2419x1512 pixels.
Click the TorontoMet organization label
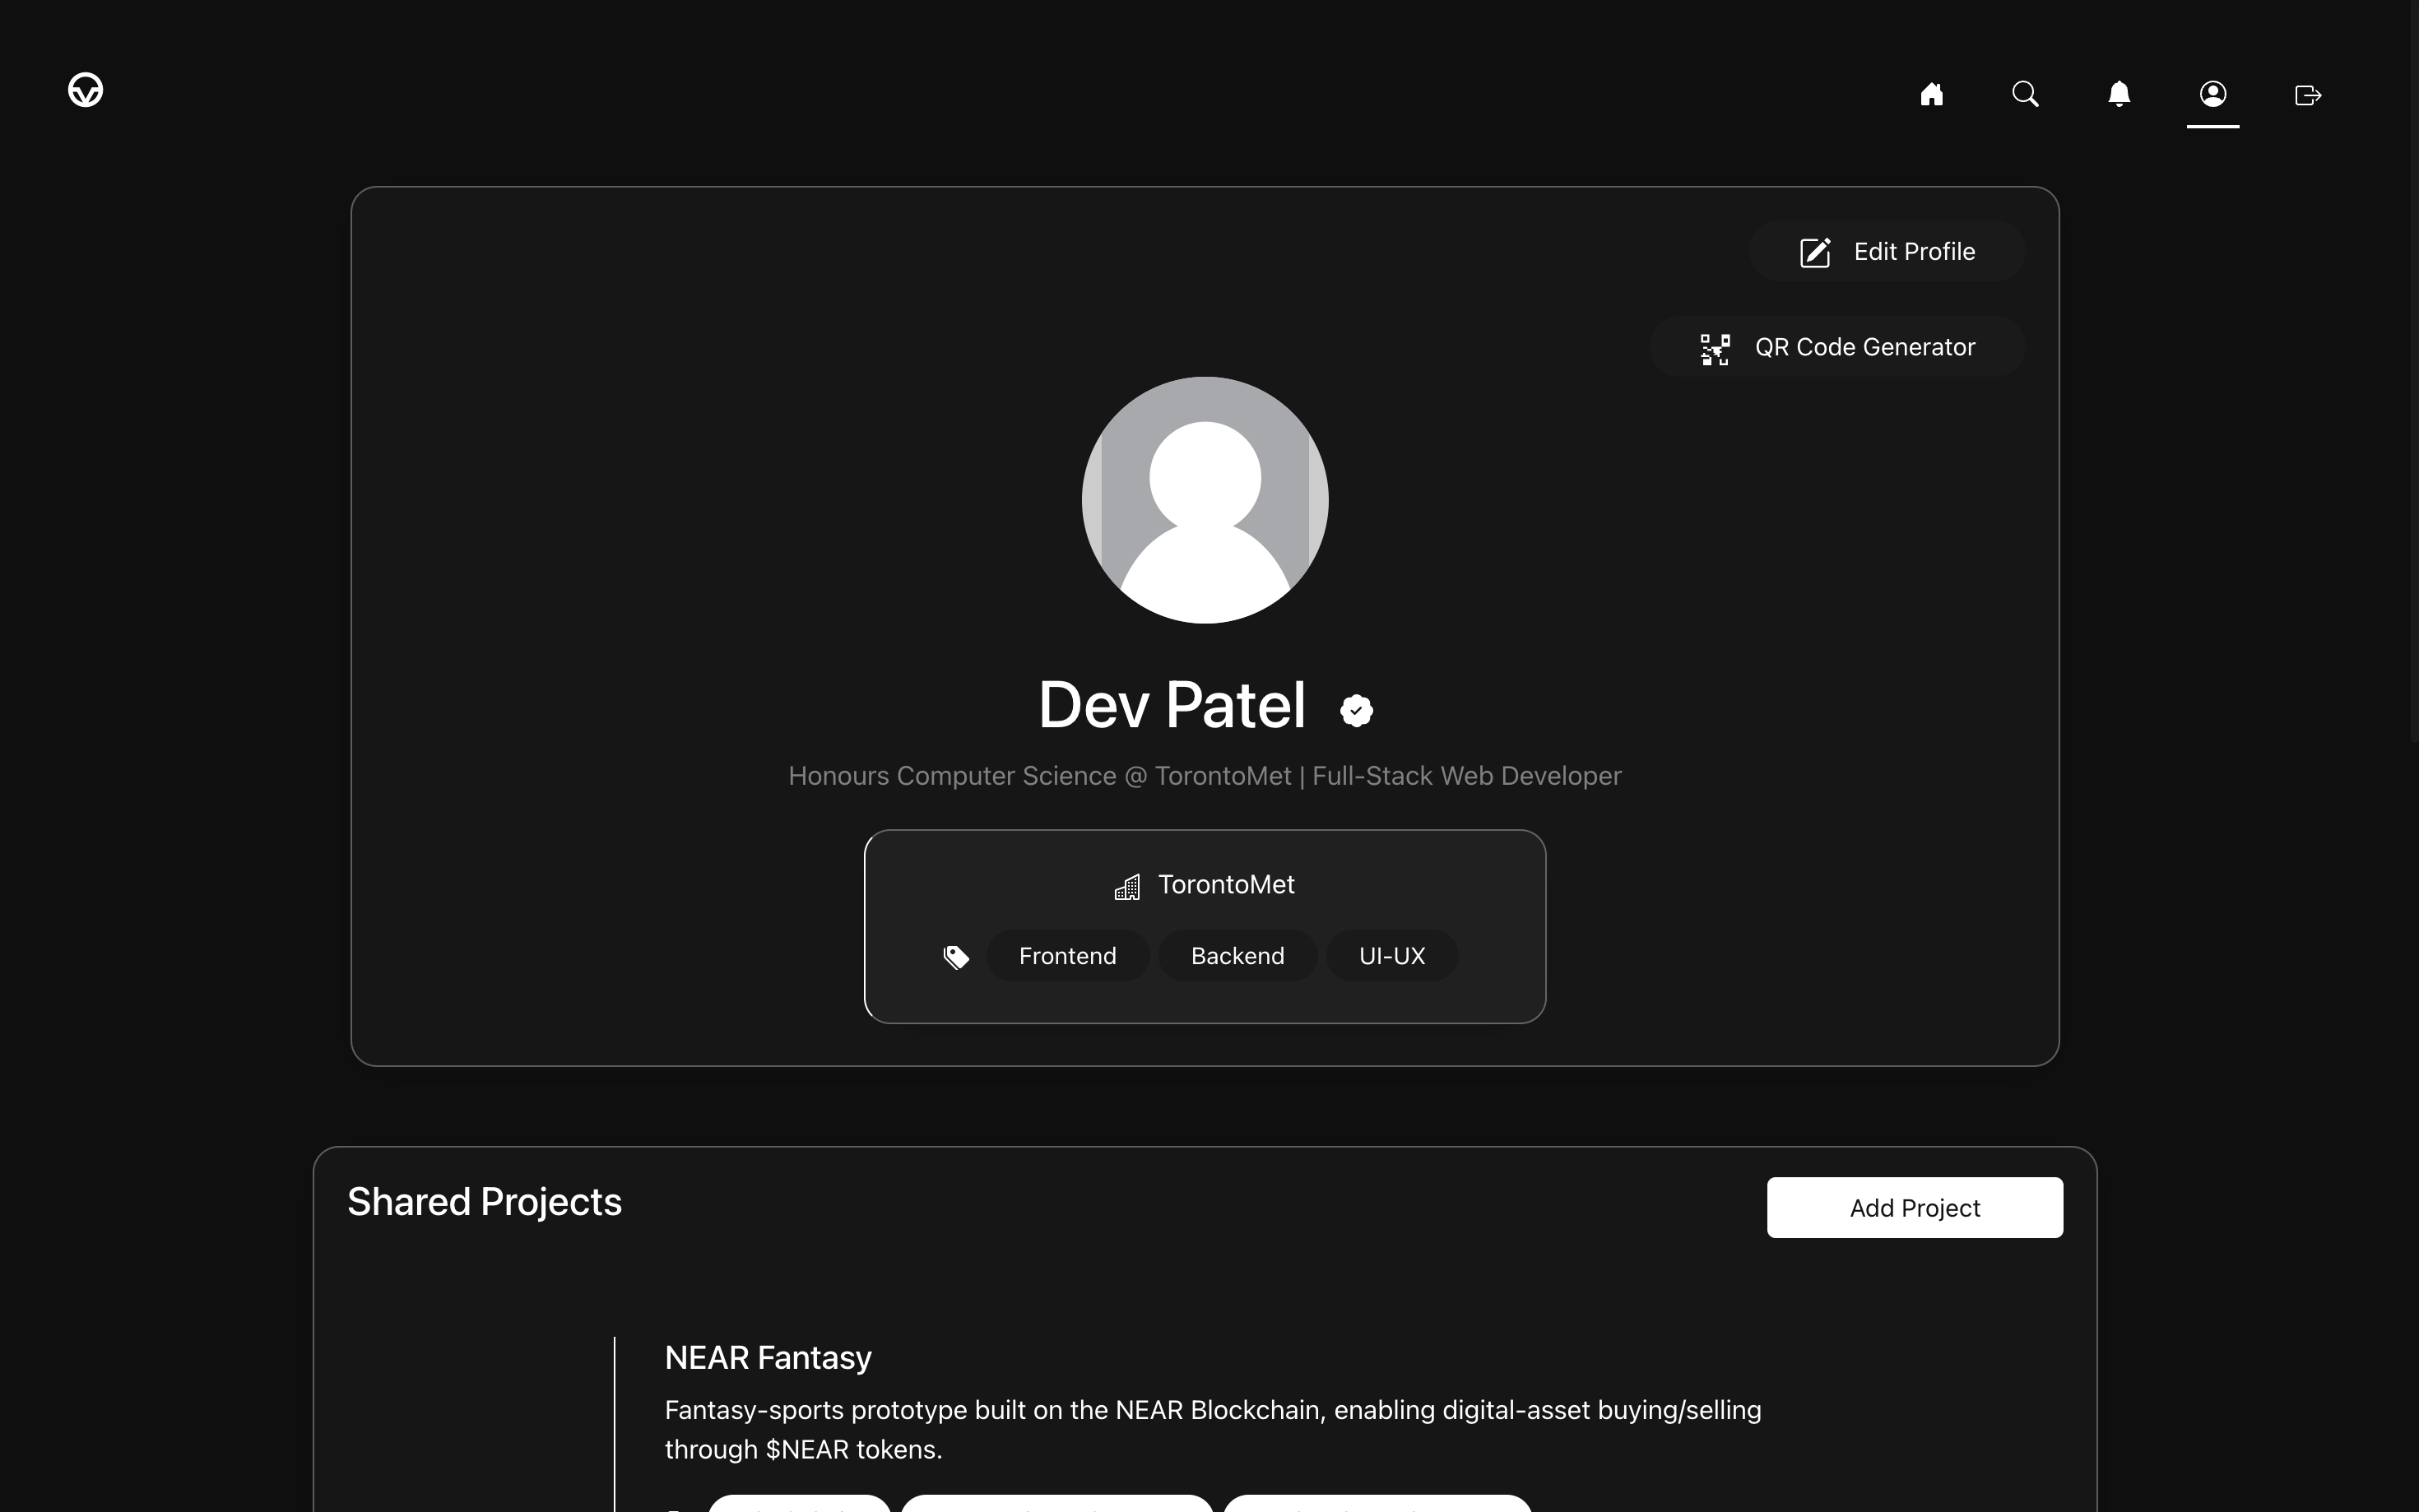pyautogui.click(x=1226, y=885)
